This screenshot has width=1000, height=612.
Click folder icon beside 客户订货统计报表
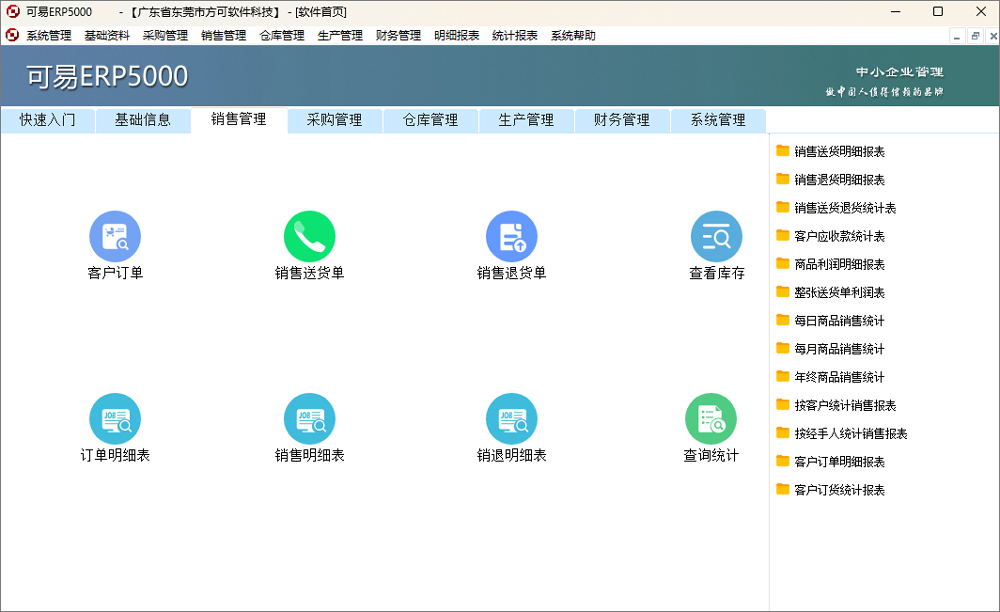(783, 489)
